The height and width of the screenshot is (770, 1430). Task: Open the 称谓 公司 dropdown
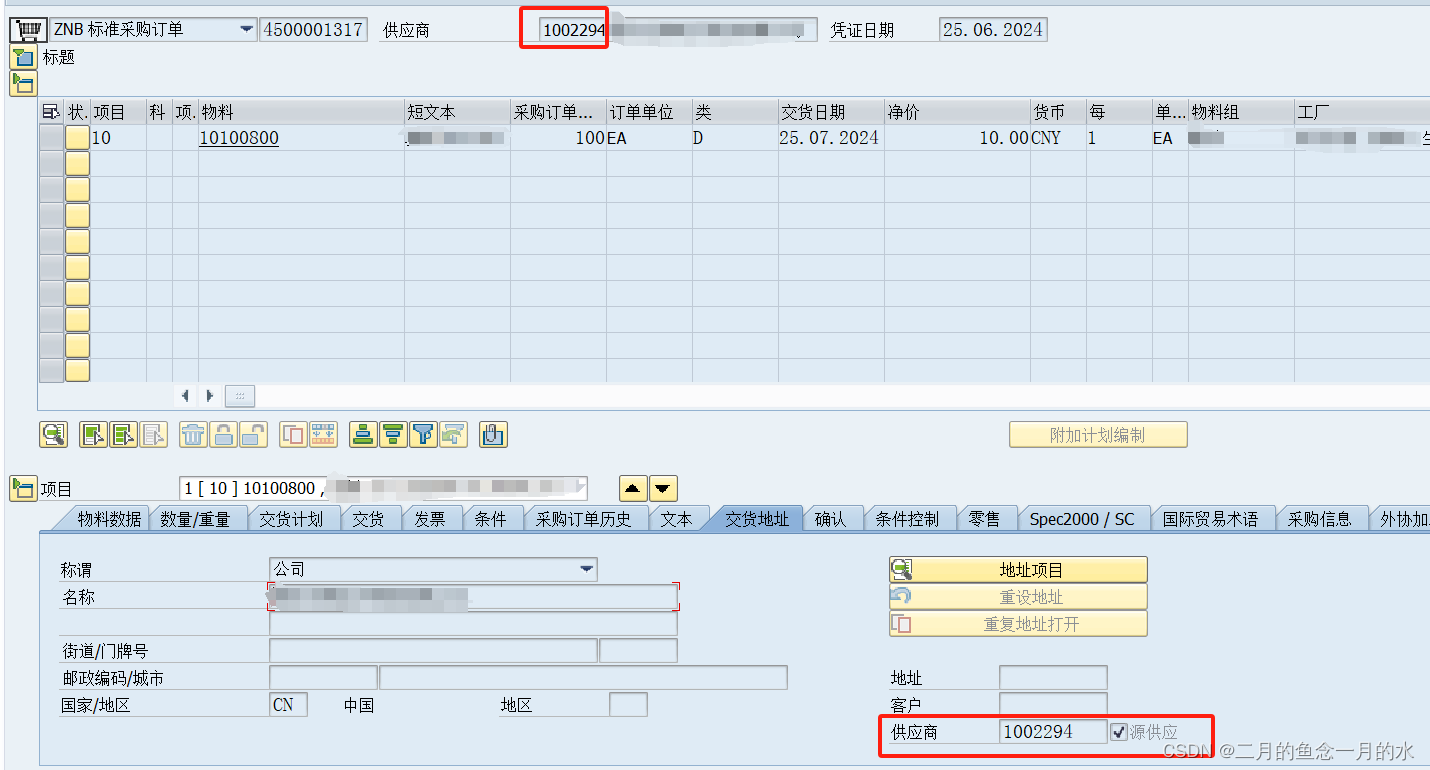(586, 569)
